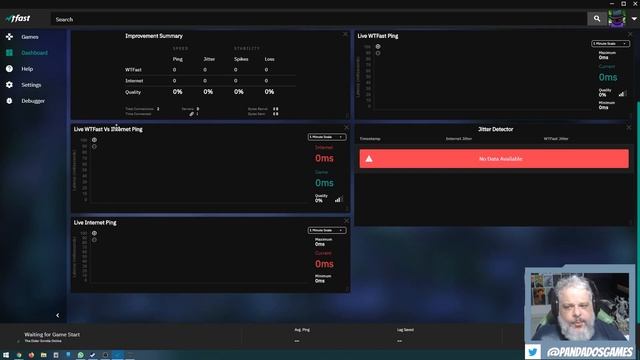Click the WTFast logo
This screenshot has width=640, height=360.
pyautogui.click(x=18, y=18)
